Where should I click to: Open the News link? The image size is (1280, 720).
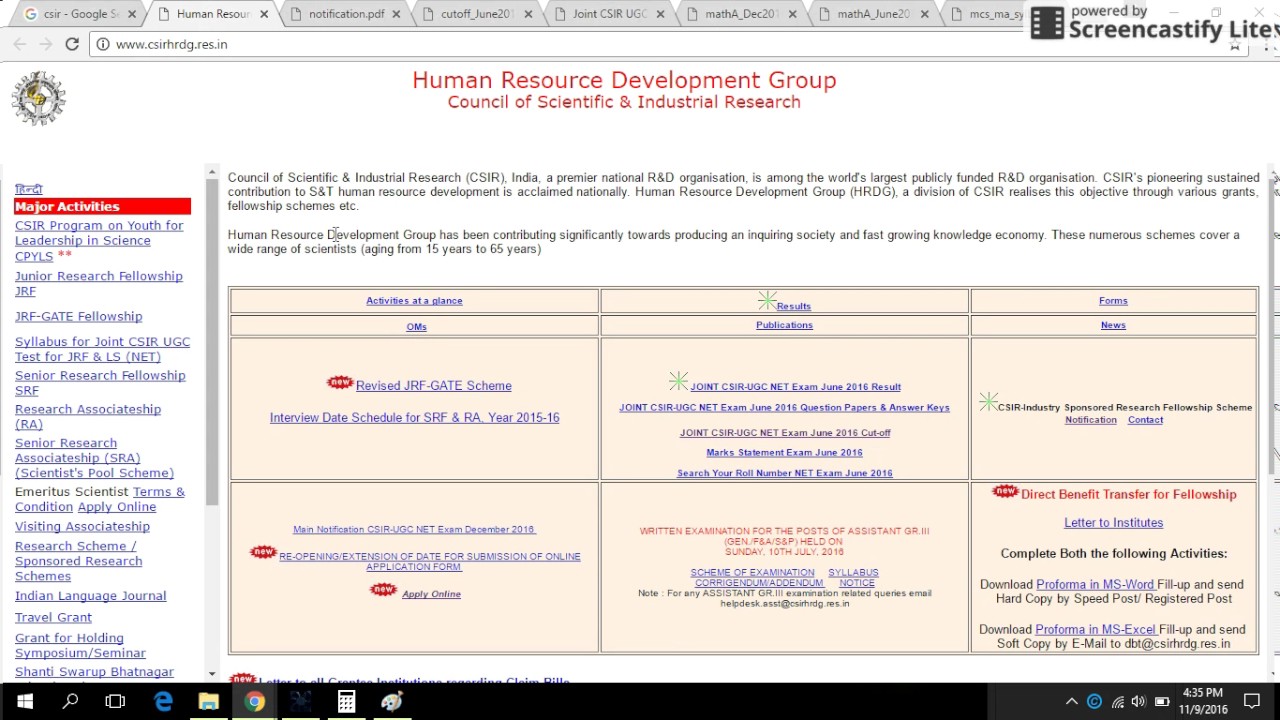coord(1113,325)
